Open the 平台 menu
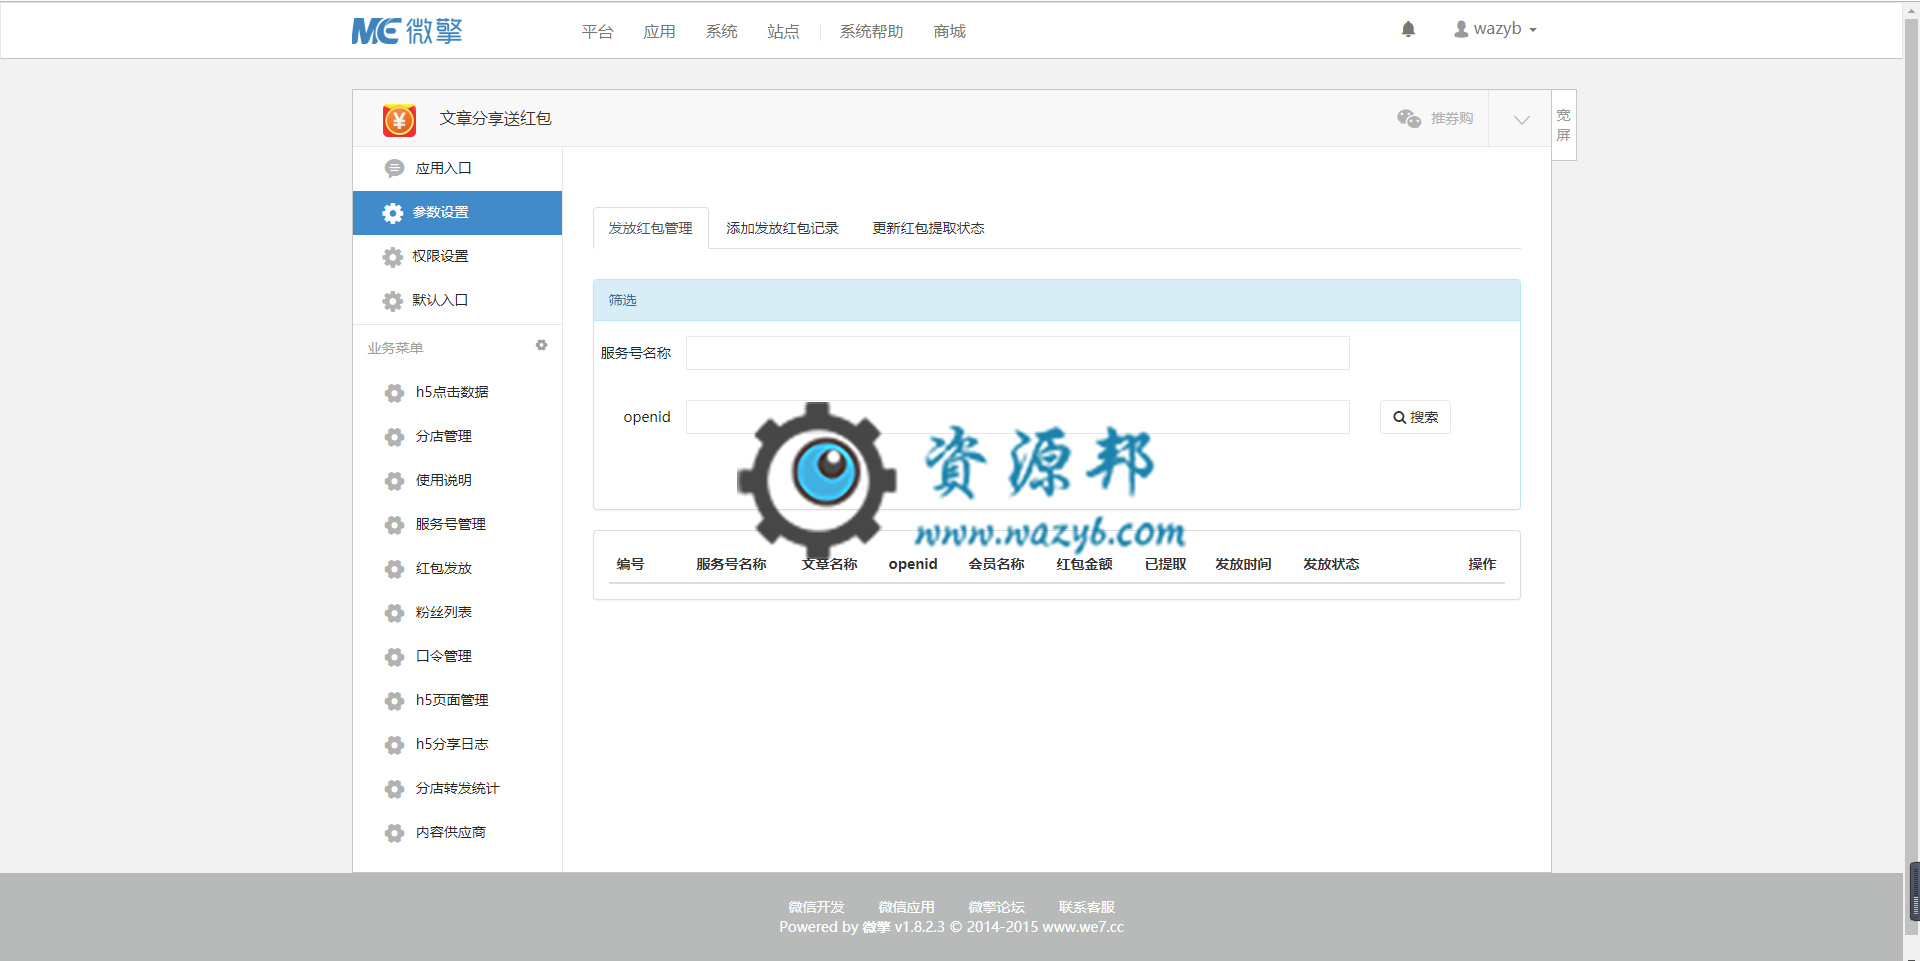 [597, 32]
